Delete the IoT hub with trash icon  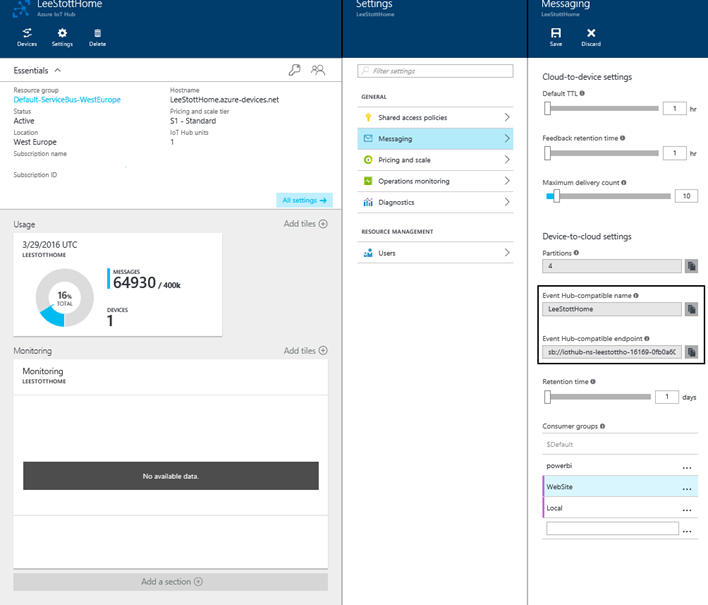98,37
